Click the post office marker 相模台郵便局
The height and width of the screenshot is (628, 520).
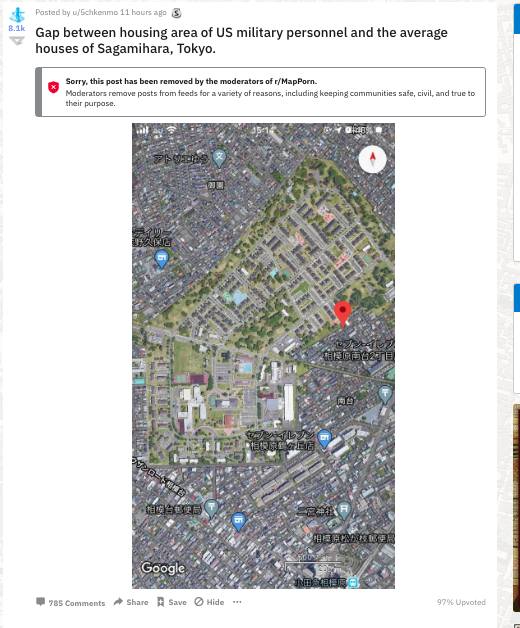(x=211, y=509)
